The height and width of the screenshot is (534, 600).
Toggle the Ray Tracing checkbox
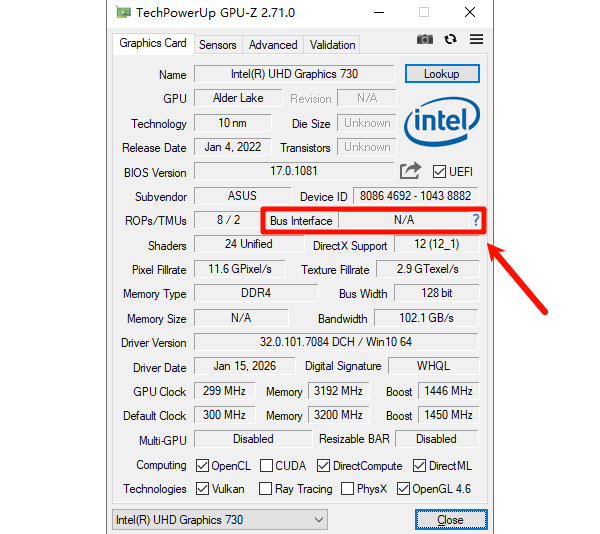[x=265, y=489]
